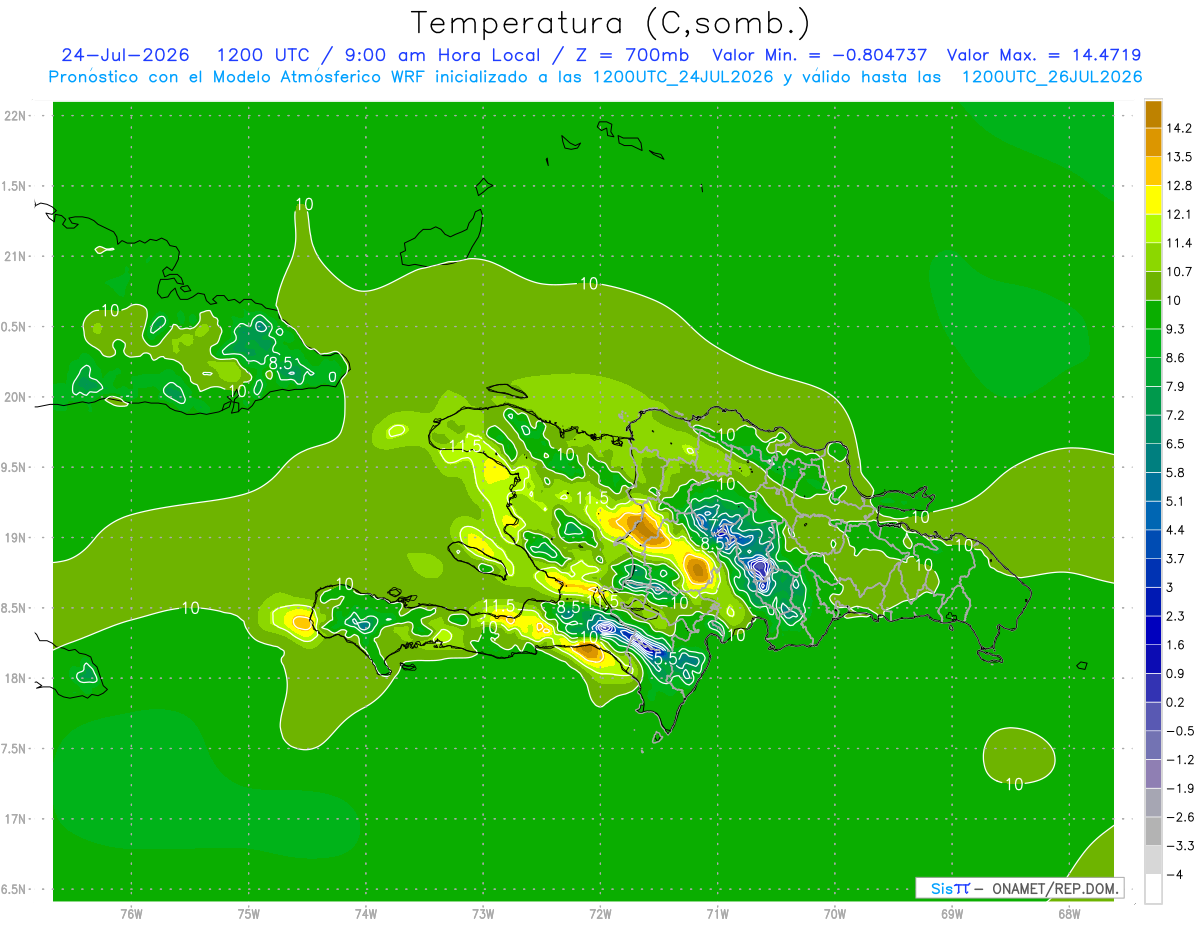The image size is (1200, 927).
Task: Pick the dark-blue swatch between 2.3 and 1.6
Action: click(x=1153, y=630)
